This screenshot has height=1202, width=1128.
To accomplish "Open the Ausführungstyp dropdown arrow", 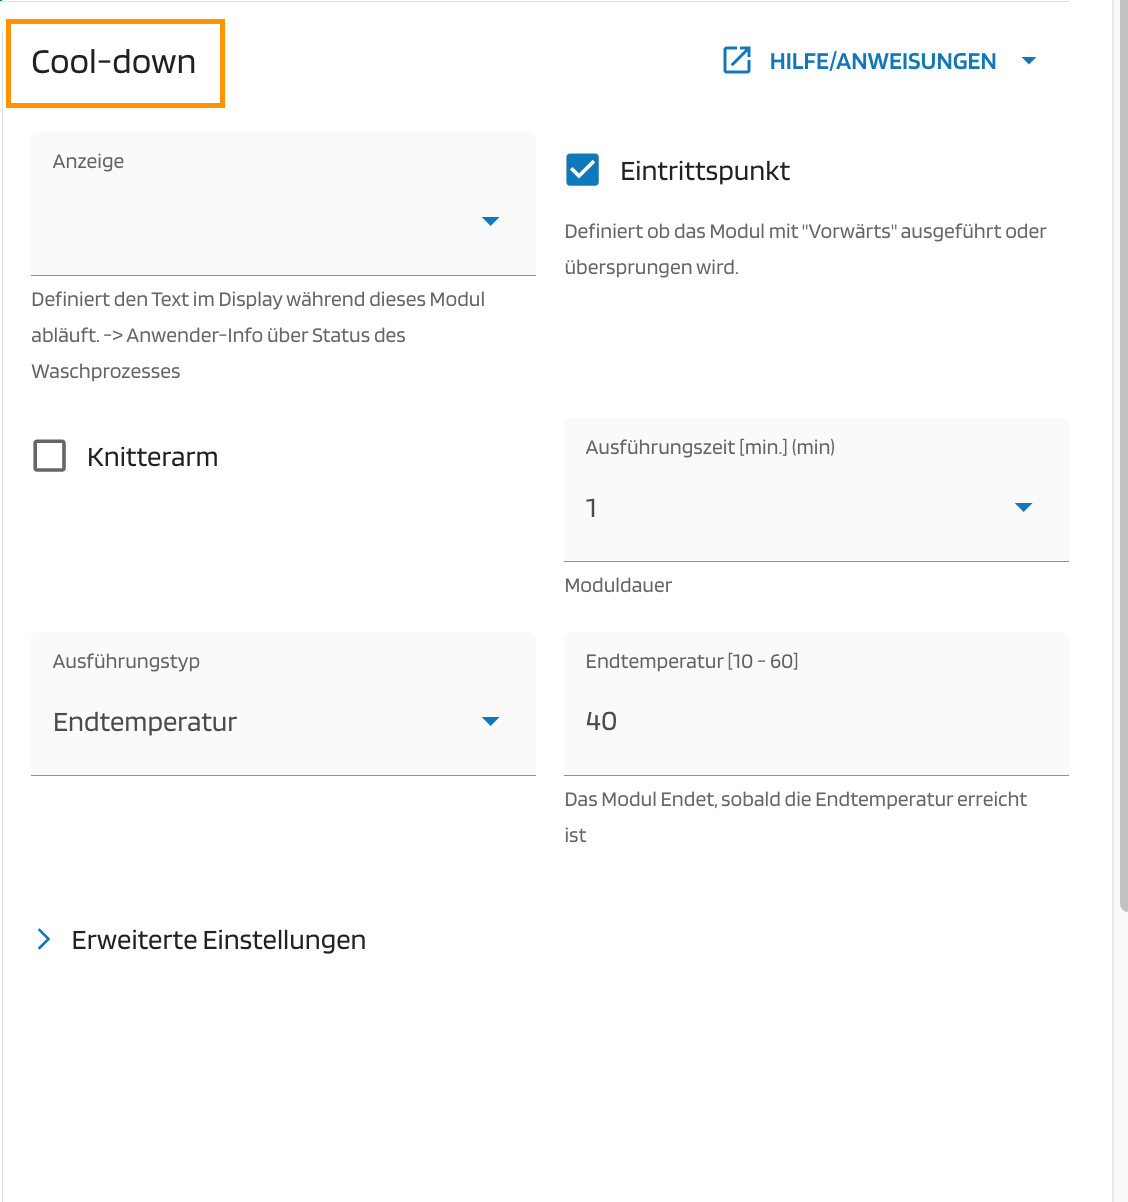I will (490, 721).
